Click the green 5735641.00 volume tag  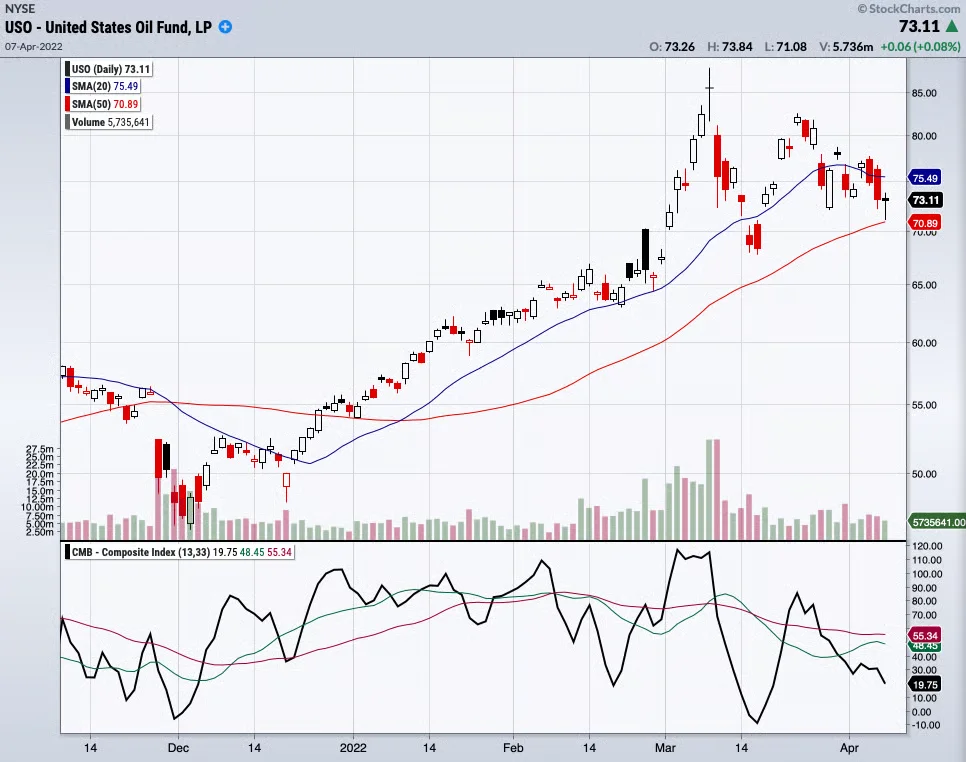(938, 522)
